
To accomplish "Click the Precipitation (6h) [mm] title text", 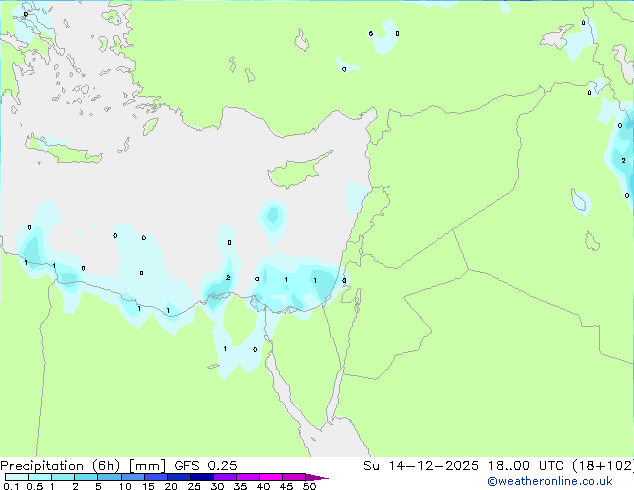I will pos(83,466).
